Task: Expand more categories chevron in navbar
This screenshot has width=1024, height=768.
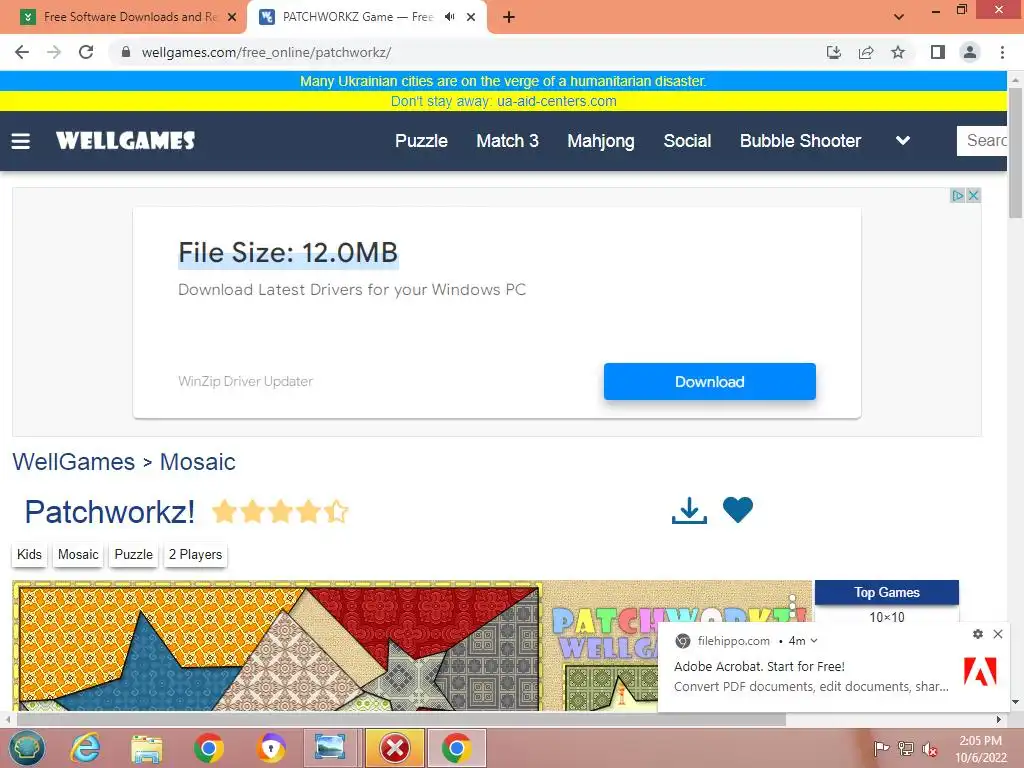Action: click(903, 140)
